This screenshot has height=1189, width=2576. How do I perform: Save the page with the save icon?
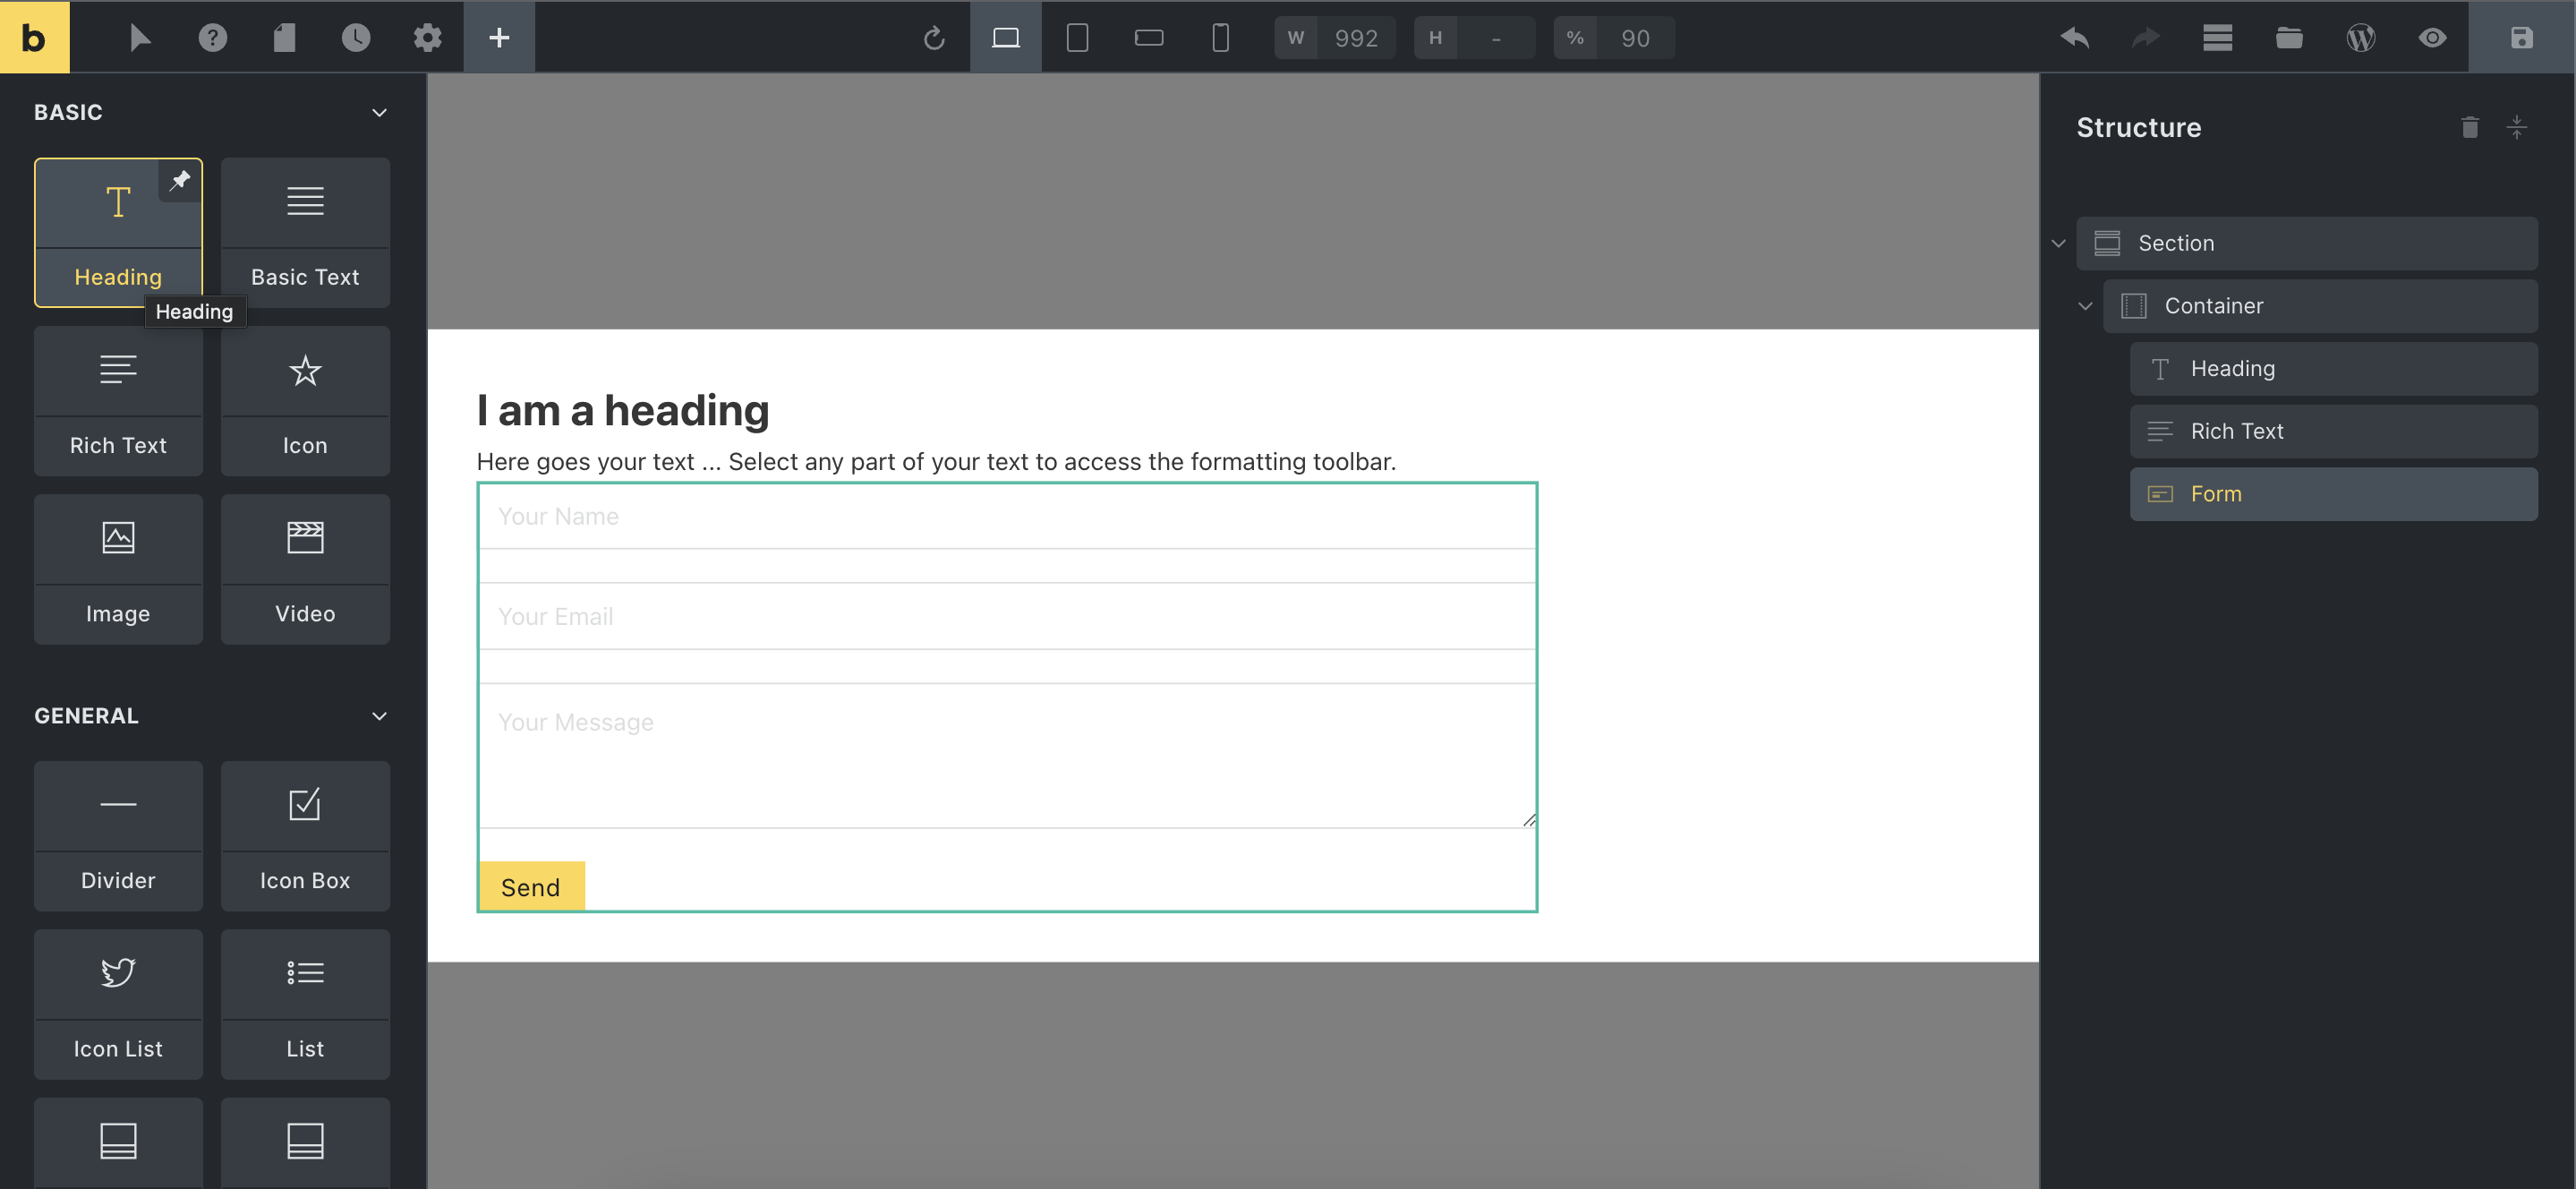(x=2521, y=37)
